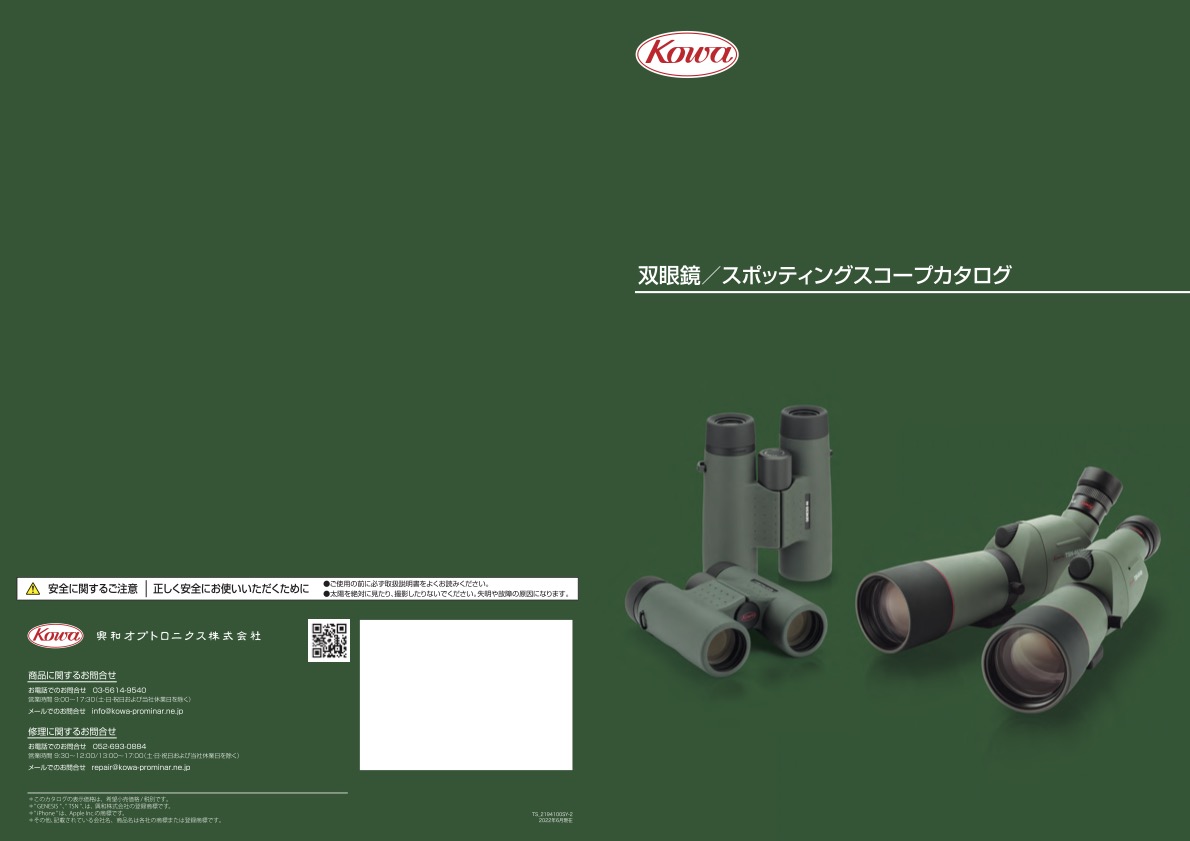Image resolution: width=1190 pixels, height=841 pixels.
Task: Click the Kowa logo beside 興和オプトロニクス株式会社
Action: coord(55,635)
